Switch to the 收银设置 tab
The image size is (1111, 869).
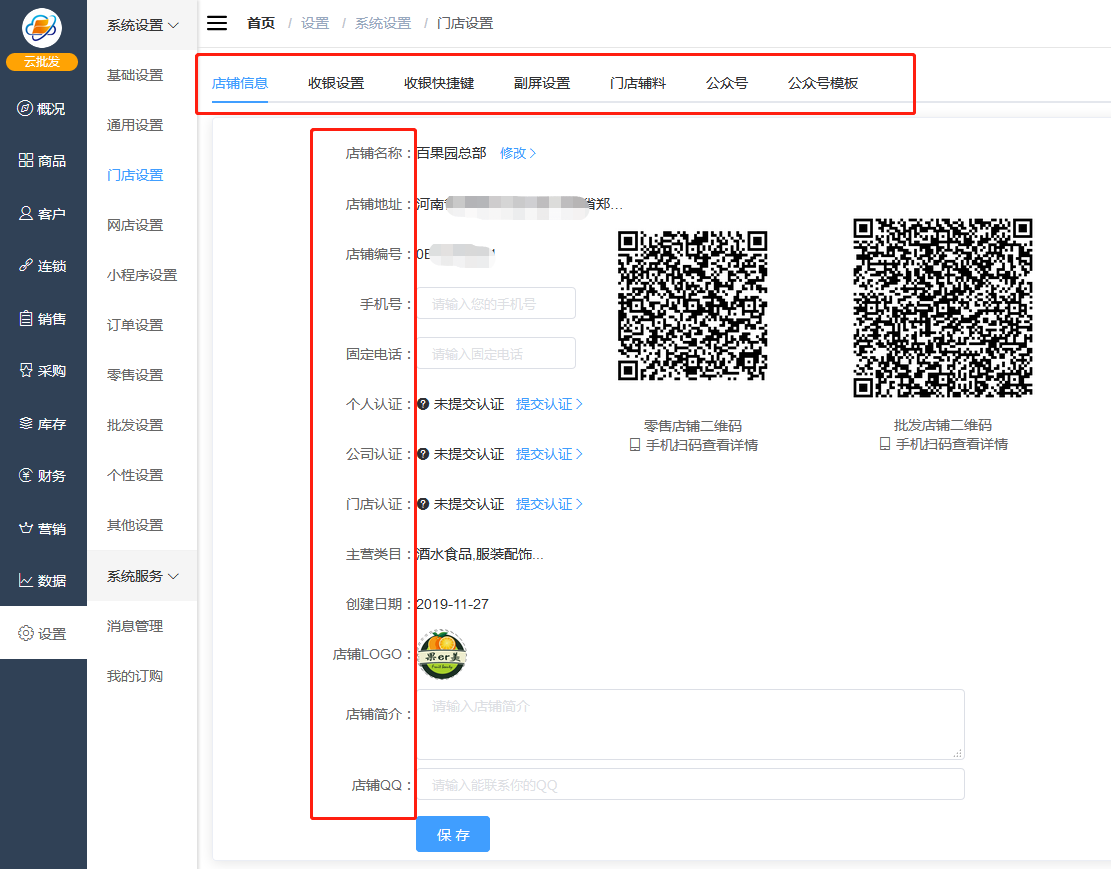pyautogui.click(x=336, y=83)
